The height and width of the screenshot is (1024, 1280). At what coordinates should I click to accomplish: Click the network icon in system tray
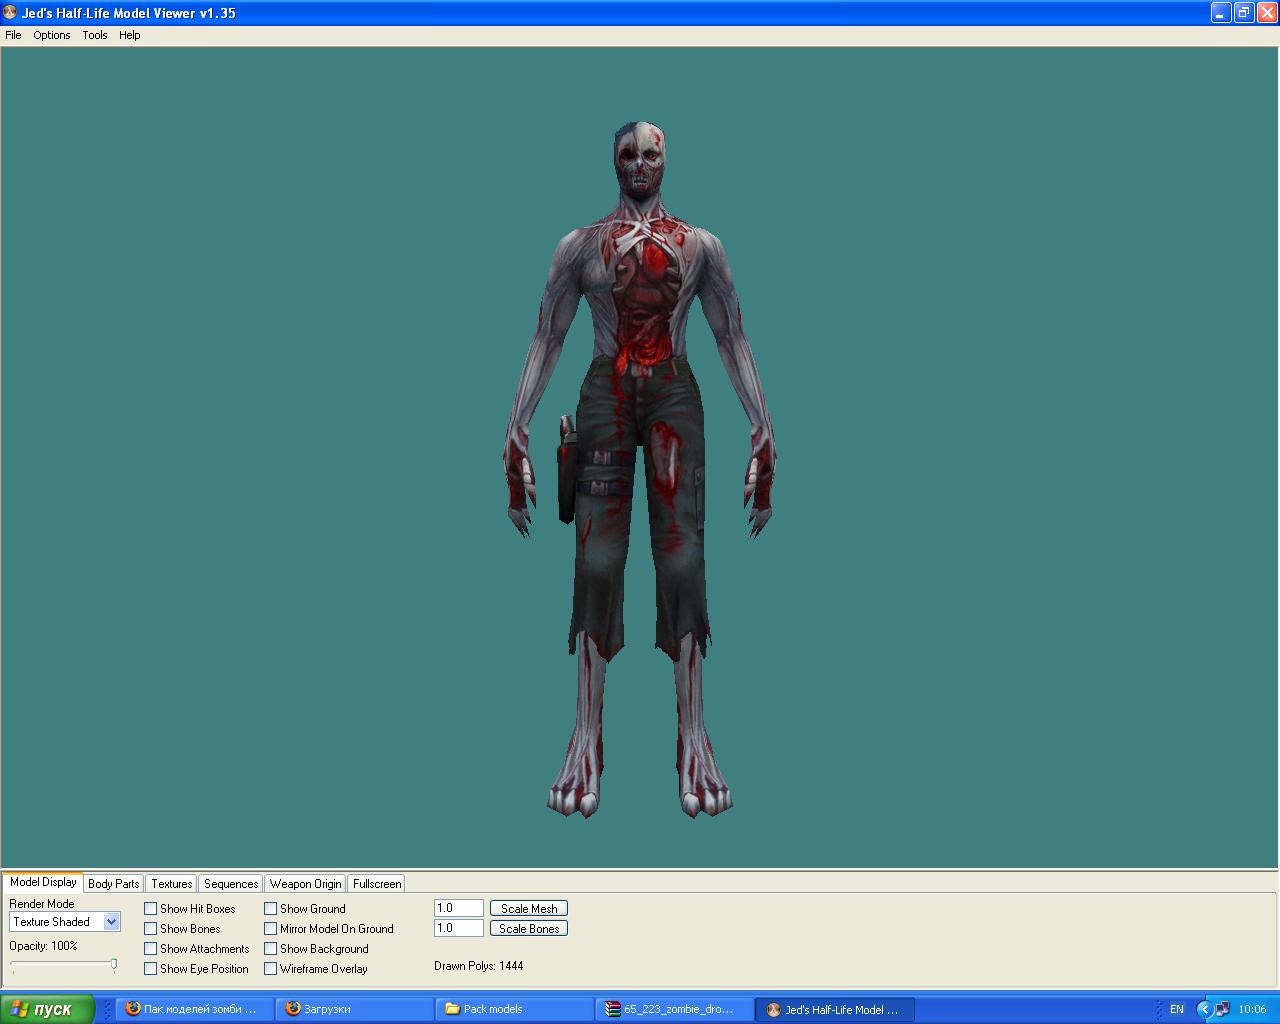[x=1222, y=1009]
